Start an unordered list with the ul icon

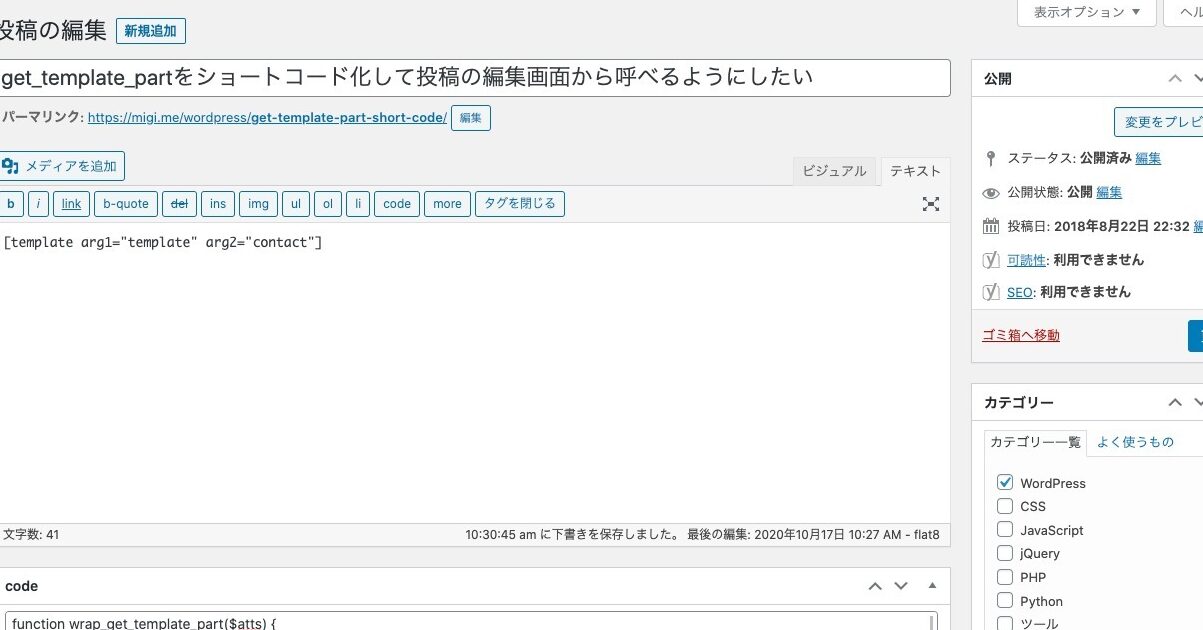295,203
